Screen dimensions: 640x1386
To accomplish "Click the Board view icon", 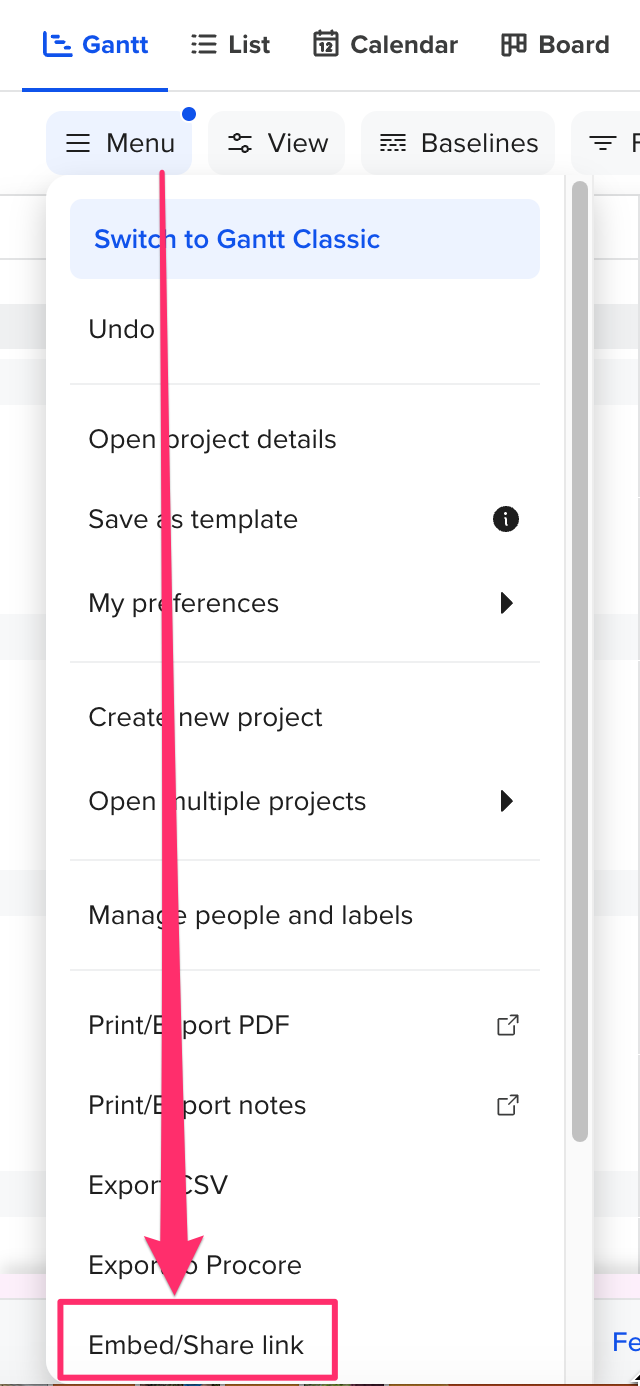I will (x=514, y=45).
